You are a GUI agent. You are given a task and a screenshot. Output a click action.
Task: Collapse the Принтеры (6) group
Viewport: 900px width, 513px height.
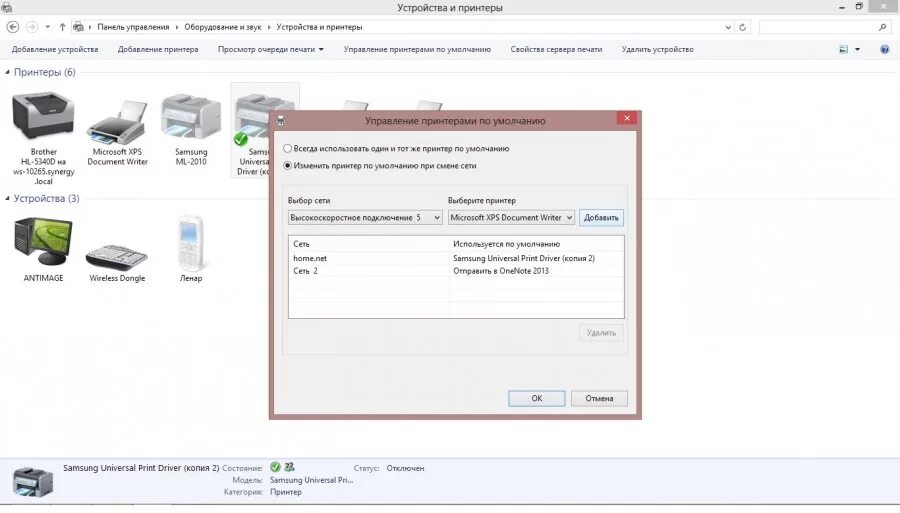[7, 72]
